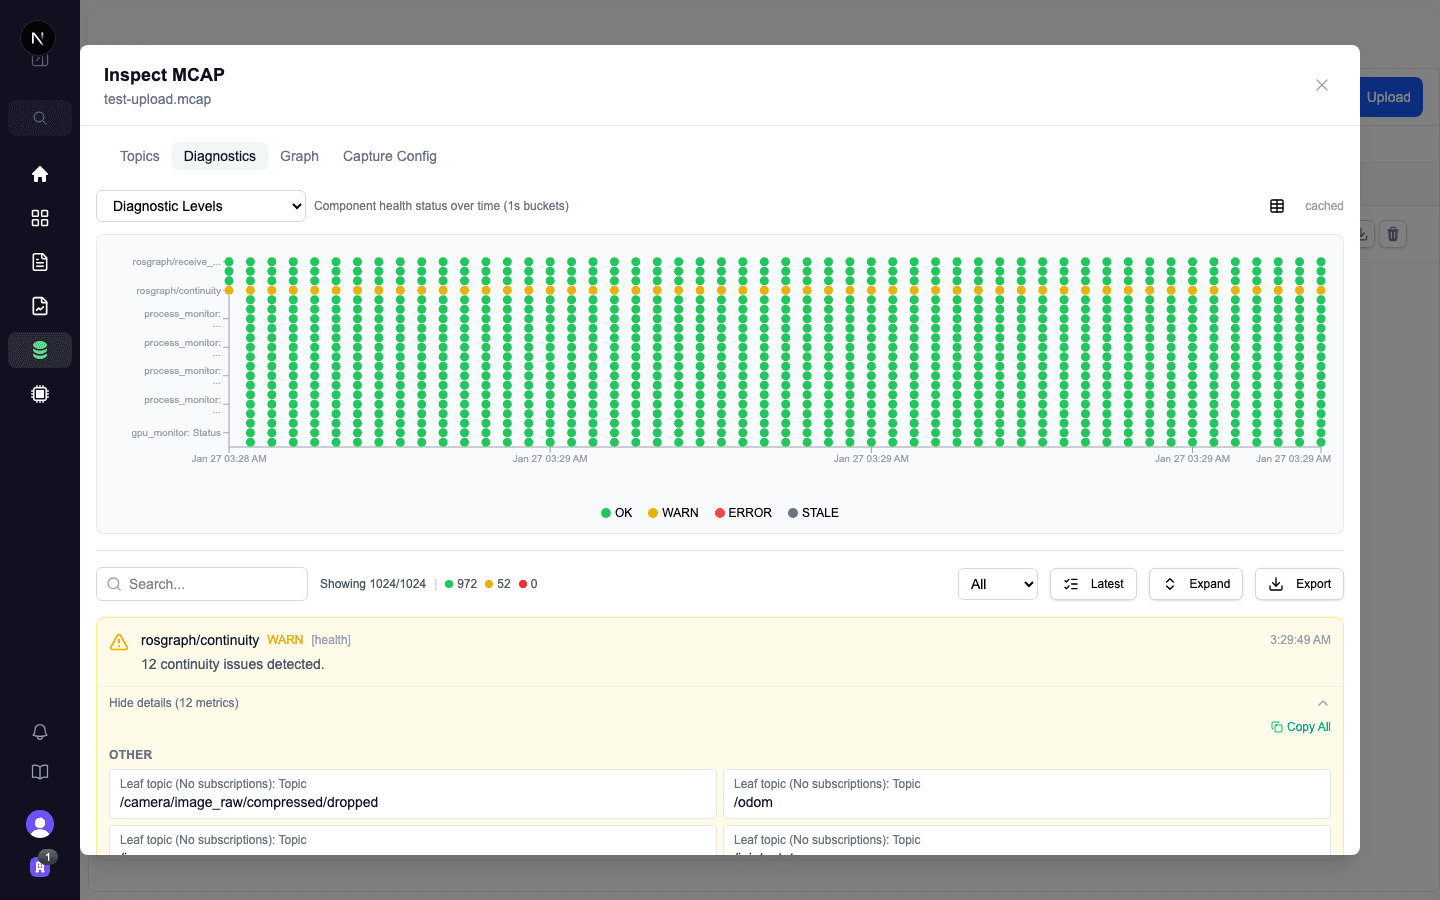Click the Expand button
The image size is (1440, 900).
[1196, 584]
